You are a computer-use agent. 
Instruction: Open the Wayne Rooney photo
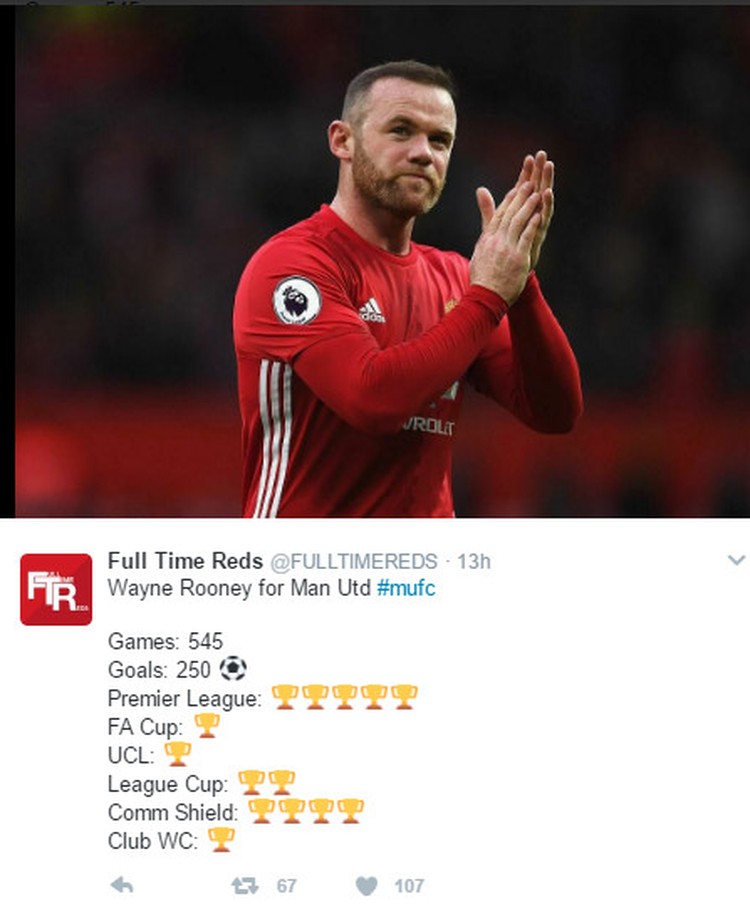pyautogui.click(x=382, y=262)
